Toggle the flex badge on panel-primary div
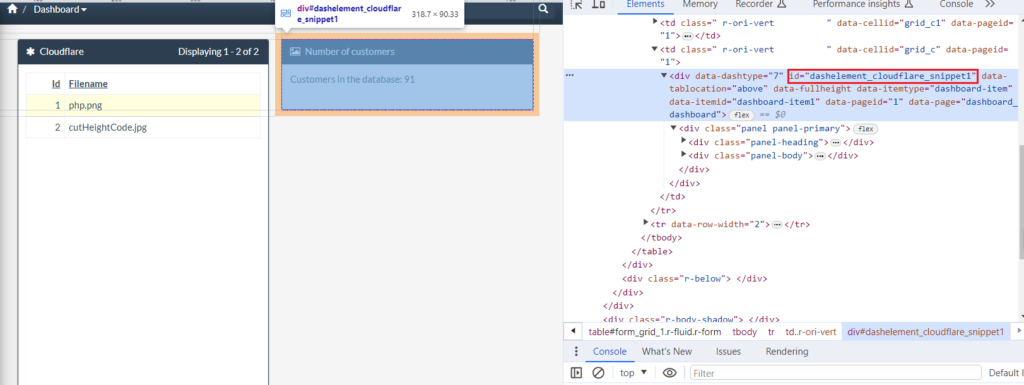Viewport: 1024px width, 385px height. click(865, 129)
